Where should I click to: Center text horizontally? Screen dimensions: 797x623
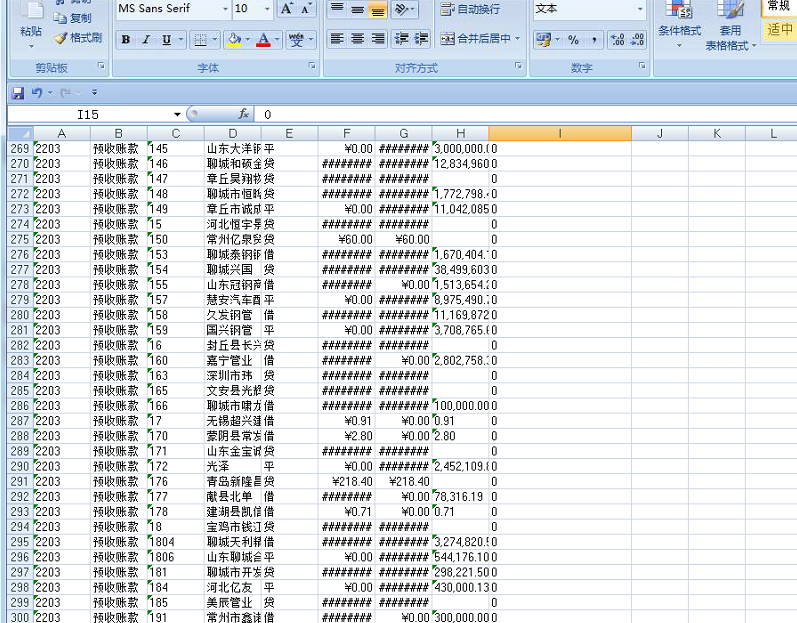357,39
